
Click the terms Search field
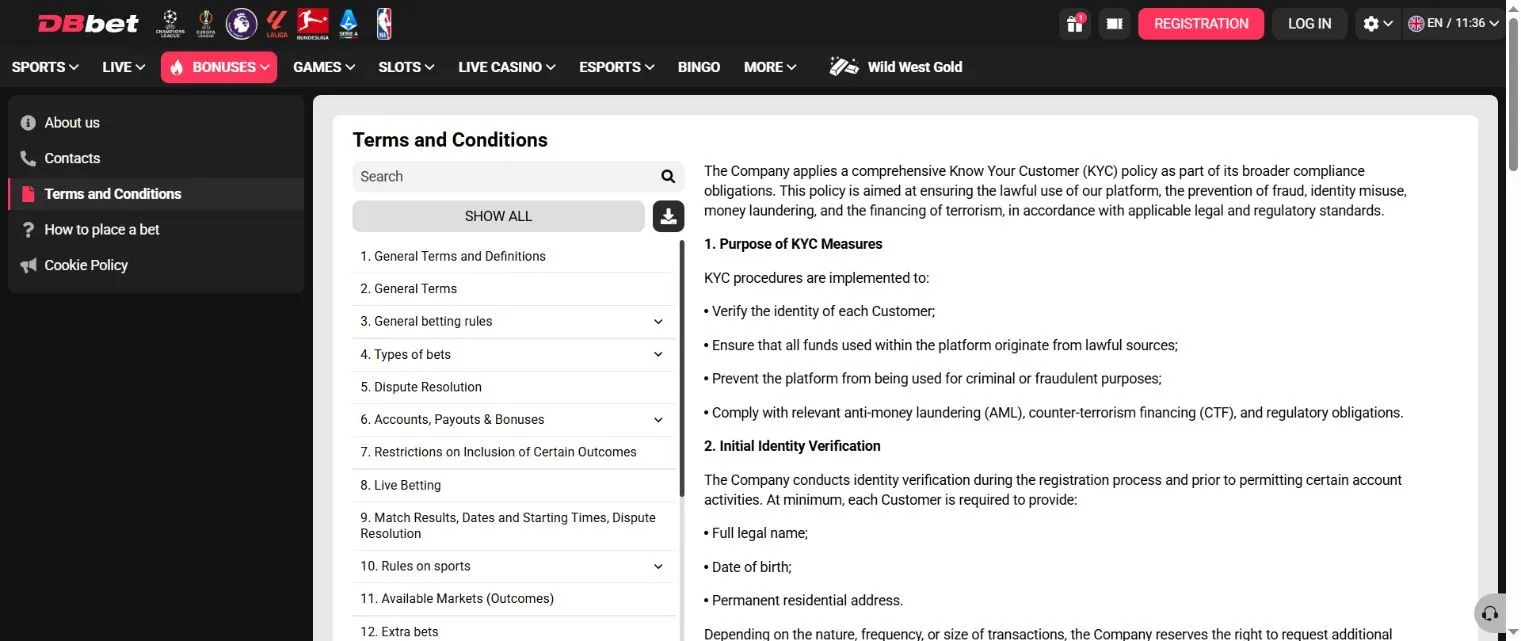[x=505, y=177]
